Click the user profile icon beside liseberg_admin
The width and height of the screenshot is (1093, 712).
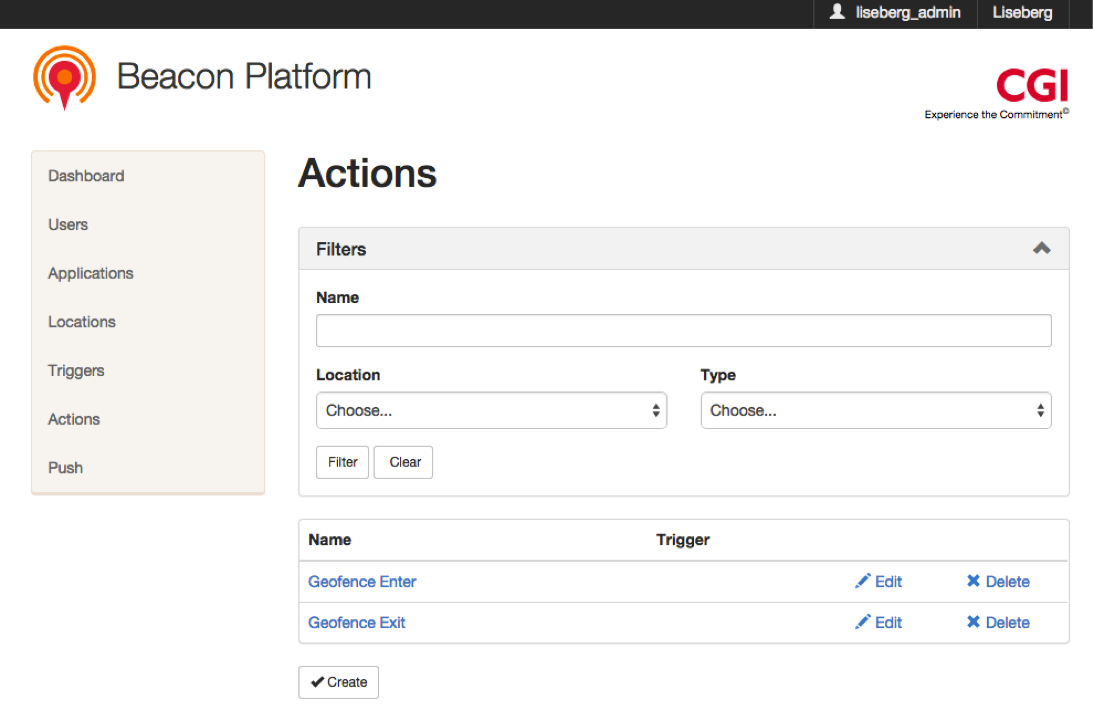click(837, 12)
